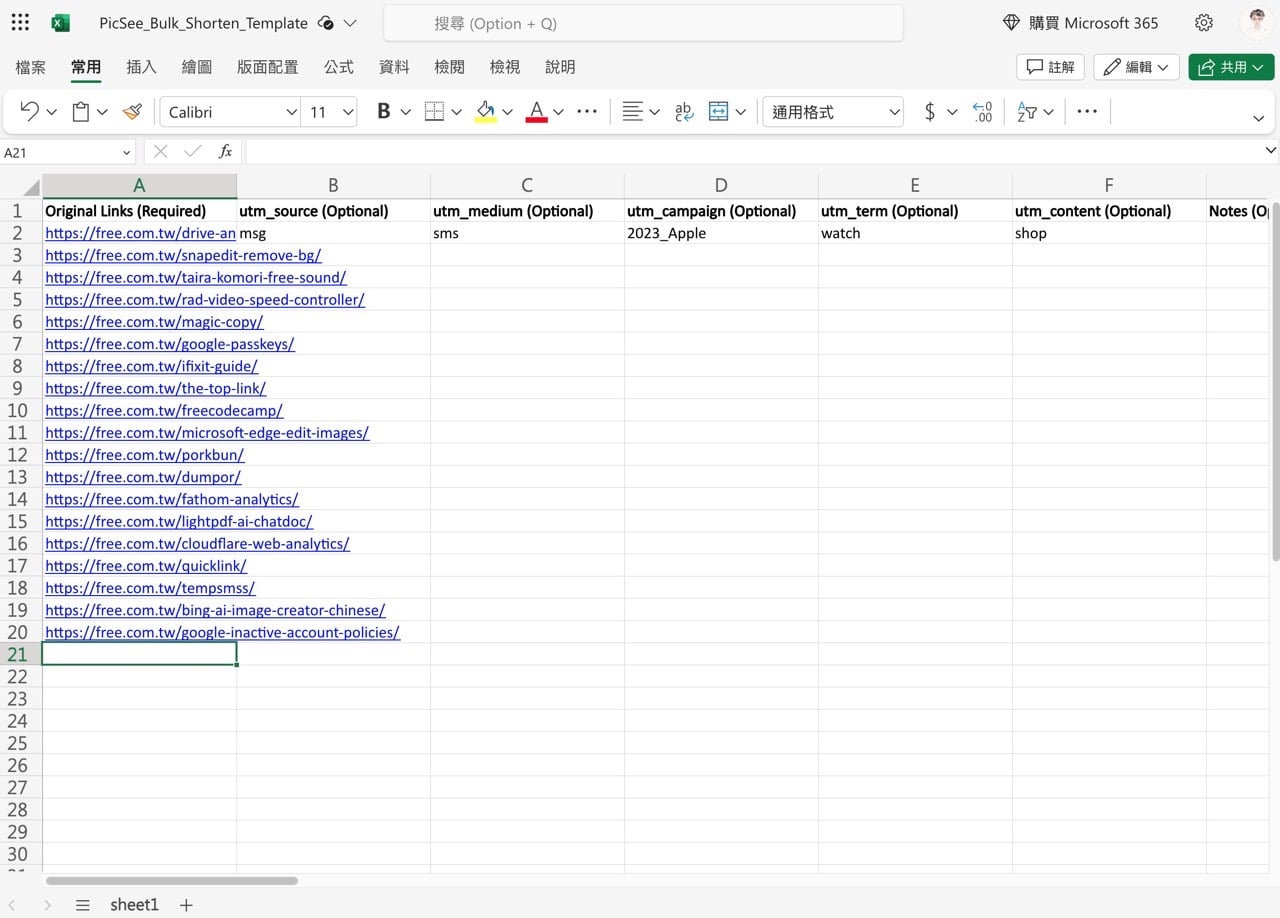Click the utm_medium (Optional) header cell
Viewport: 1280px width, 918px height.
pyautogui.click(x=527, y=211)
